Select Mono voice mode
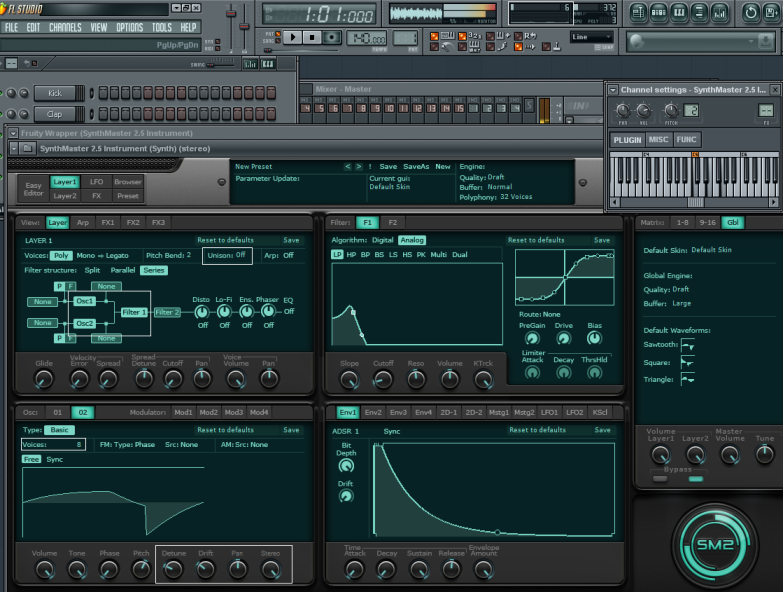Viewport: 783px width, 592px height. tap(85, 256)
